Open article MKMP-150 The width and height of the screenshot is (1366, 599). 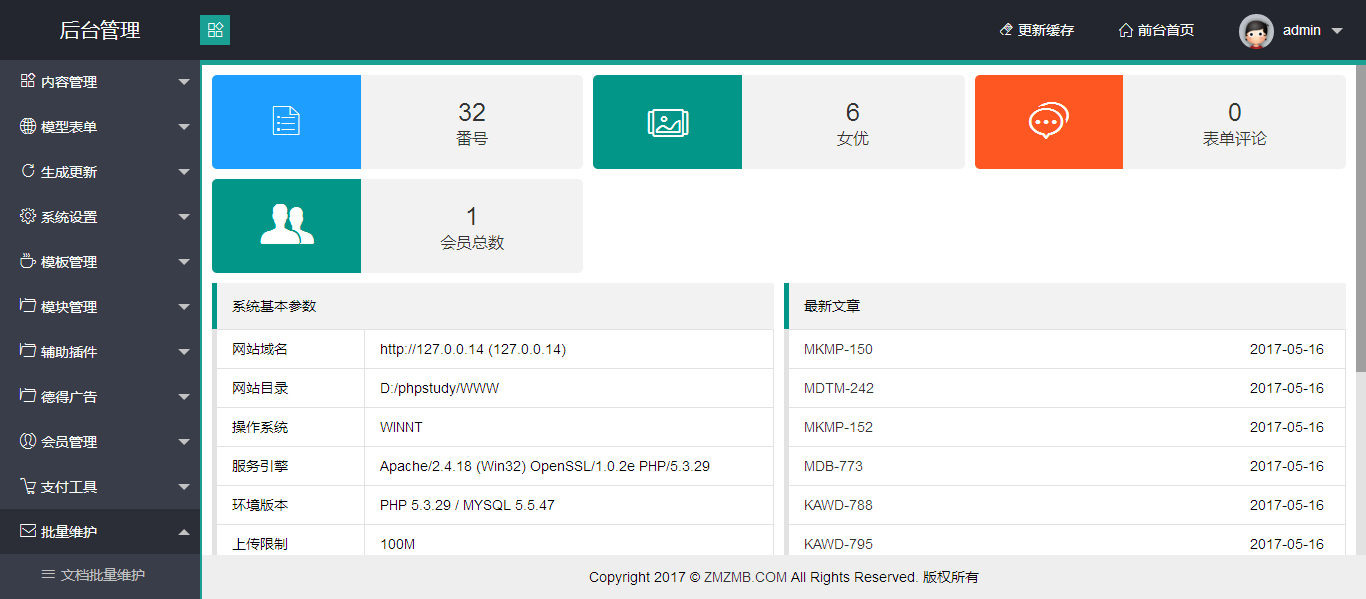tap(838, 349)
